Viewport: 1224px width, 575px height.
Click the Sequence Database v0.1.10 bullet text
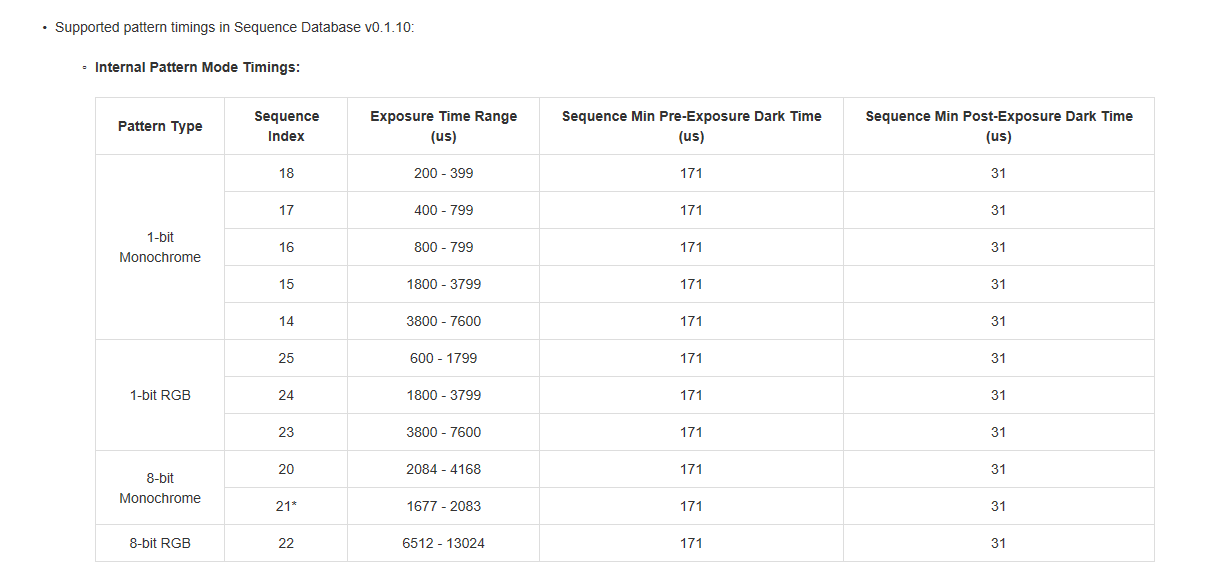(x=234, y=27)
